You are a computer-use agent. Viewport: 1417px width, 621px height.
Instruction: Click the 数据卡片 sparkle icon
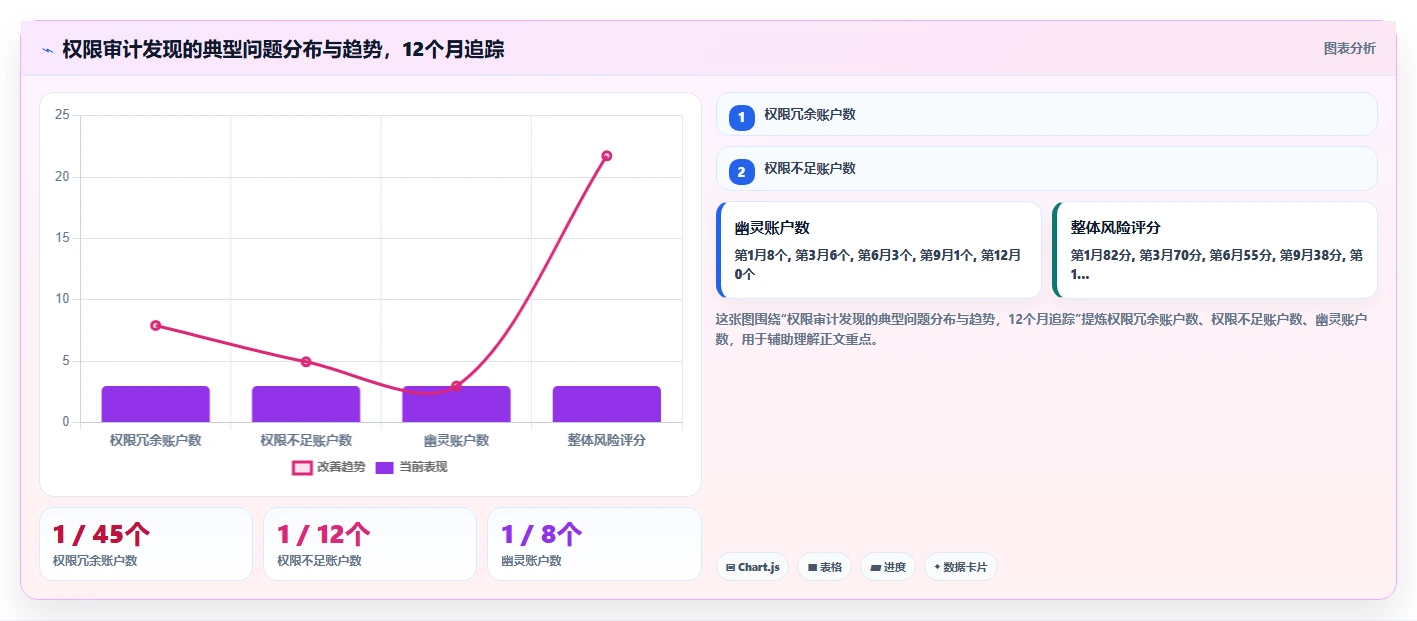click(937, 567)
